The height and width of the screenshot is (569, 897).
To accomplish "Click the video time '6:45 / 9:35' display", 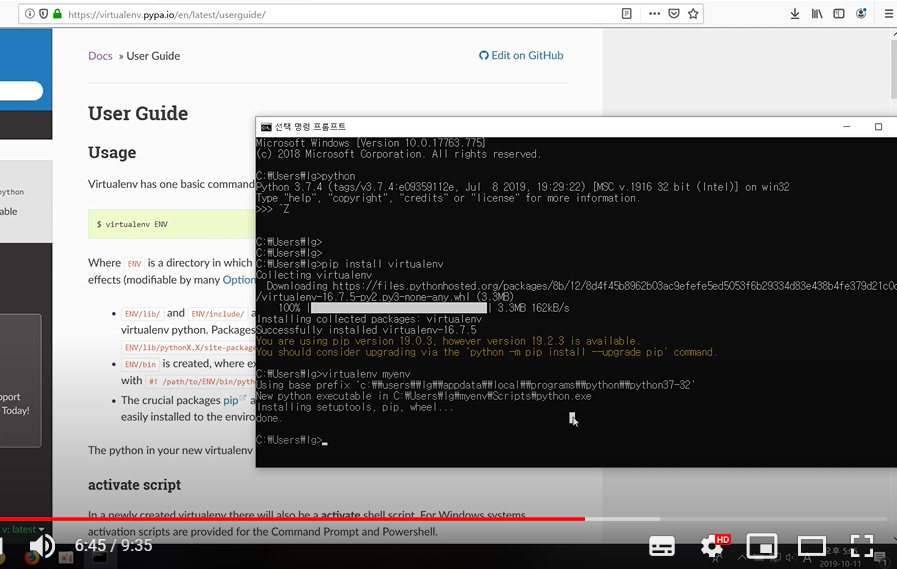I will [114, 546].
